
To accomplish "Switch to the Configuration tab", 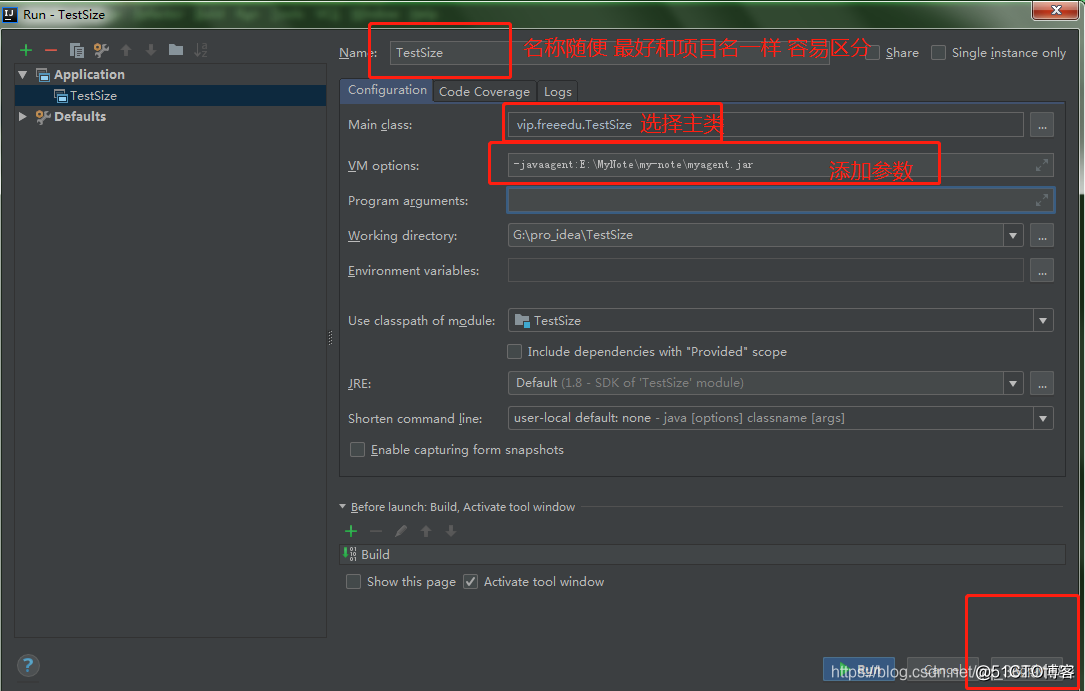I will coord(387,90).
